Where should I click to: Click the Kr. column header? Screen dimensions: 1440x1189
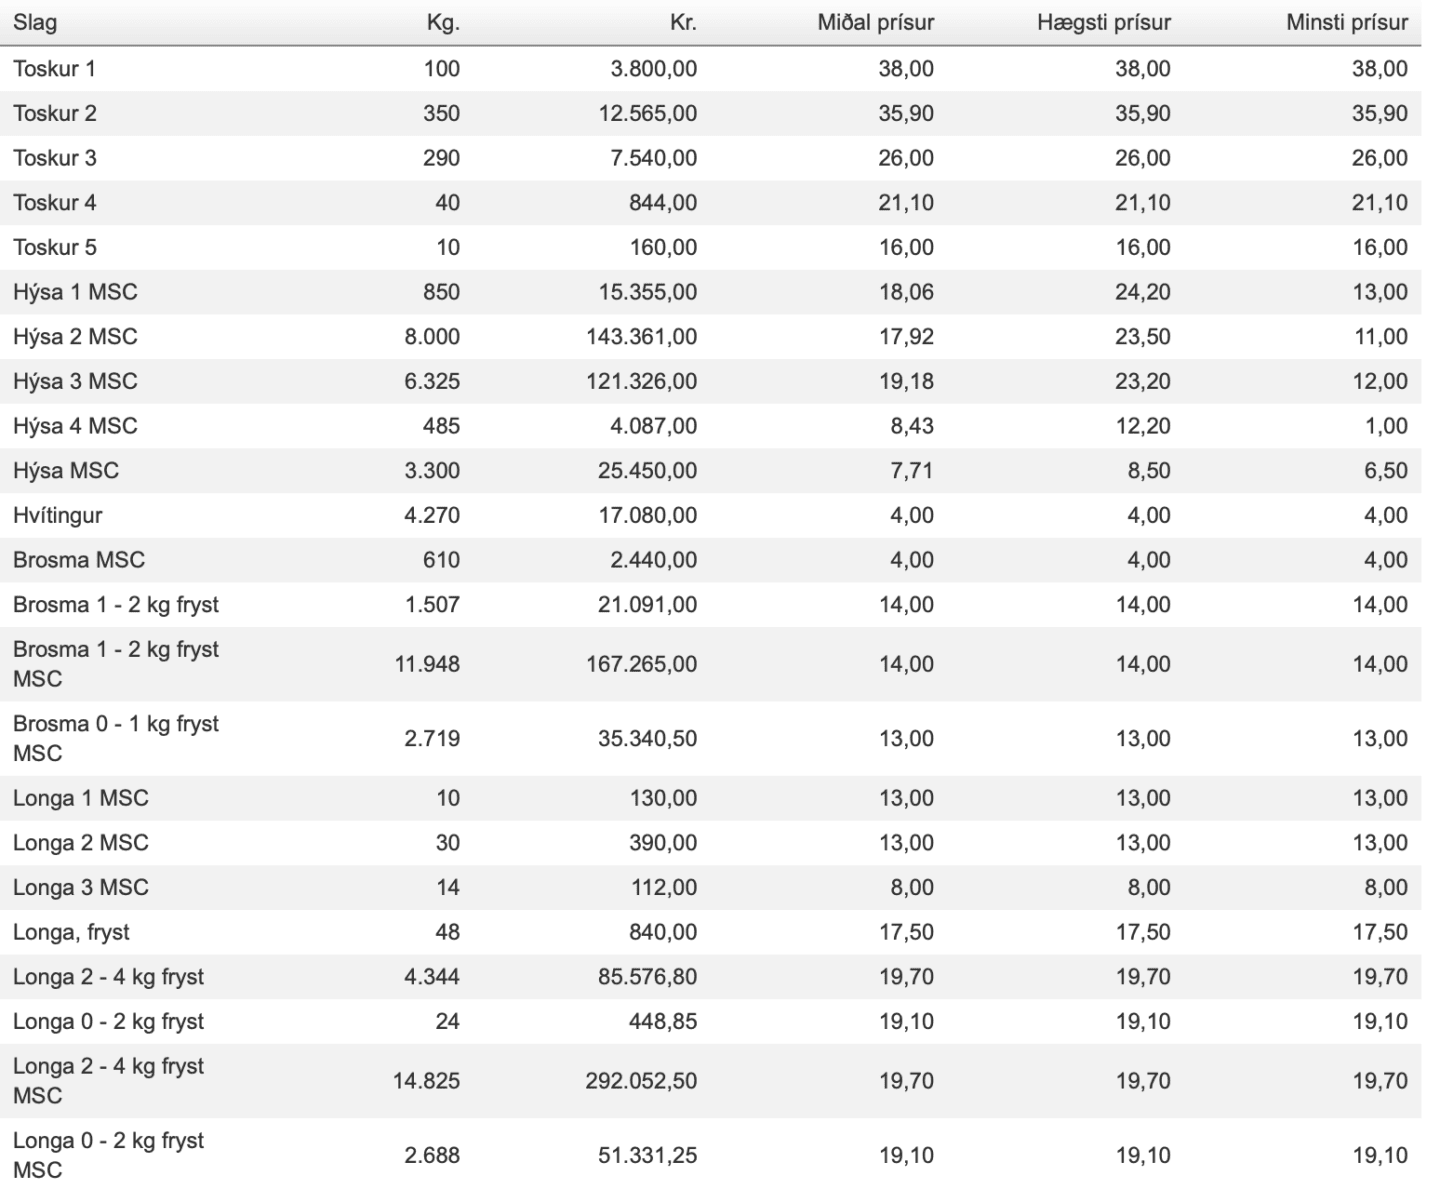(683, 22)
